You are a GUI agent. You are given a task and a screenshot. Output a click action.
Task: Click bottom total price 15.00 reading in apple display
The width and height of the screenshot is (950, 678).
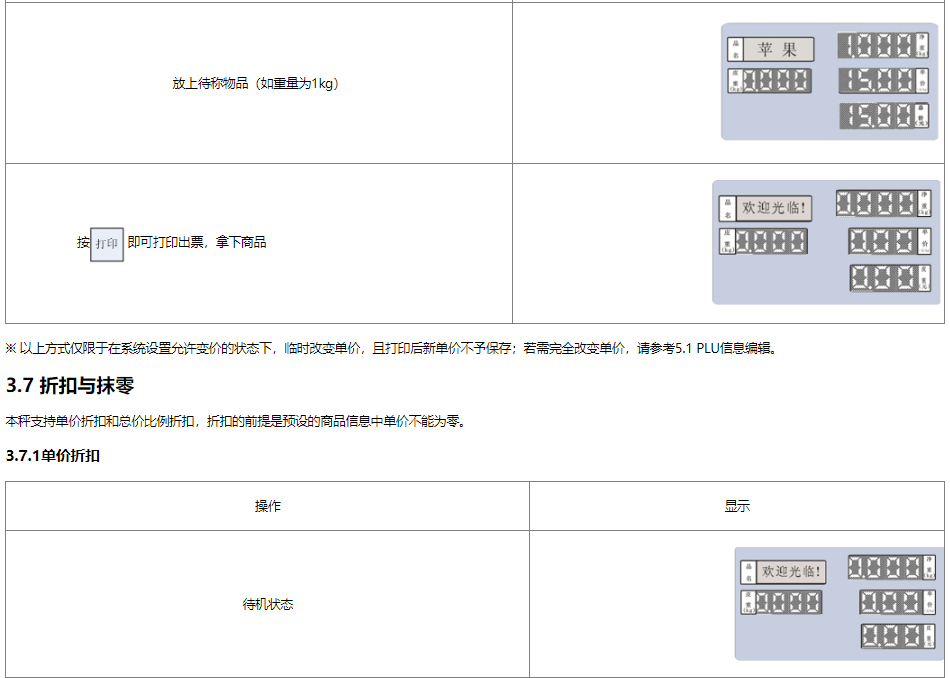pyautogui.click(x=877, y=116)
